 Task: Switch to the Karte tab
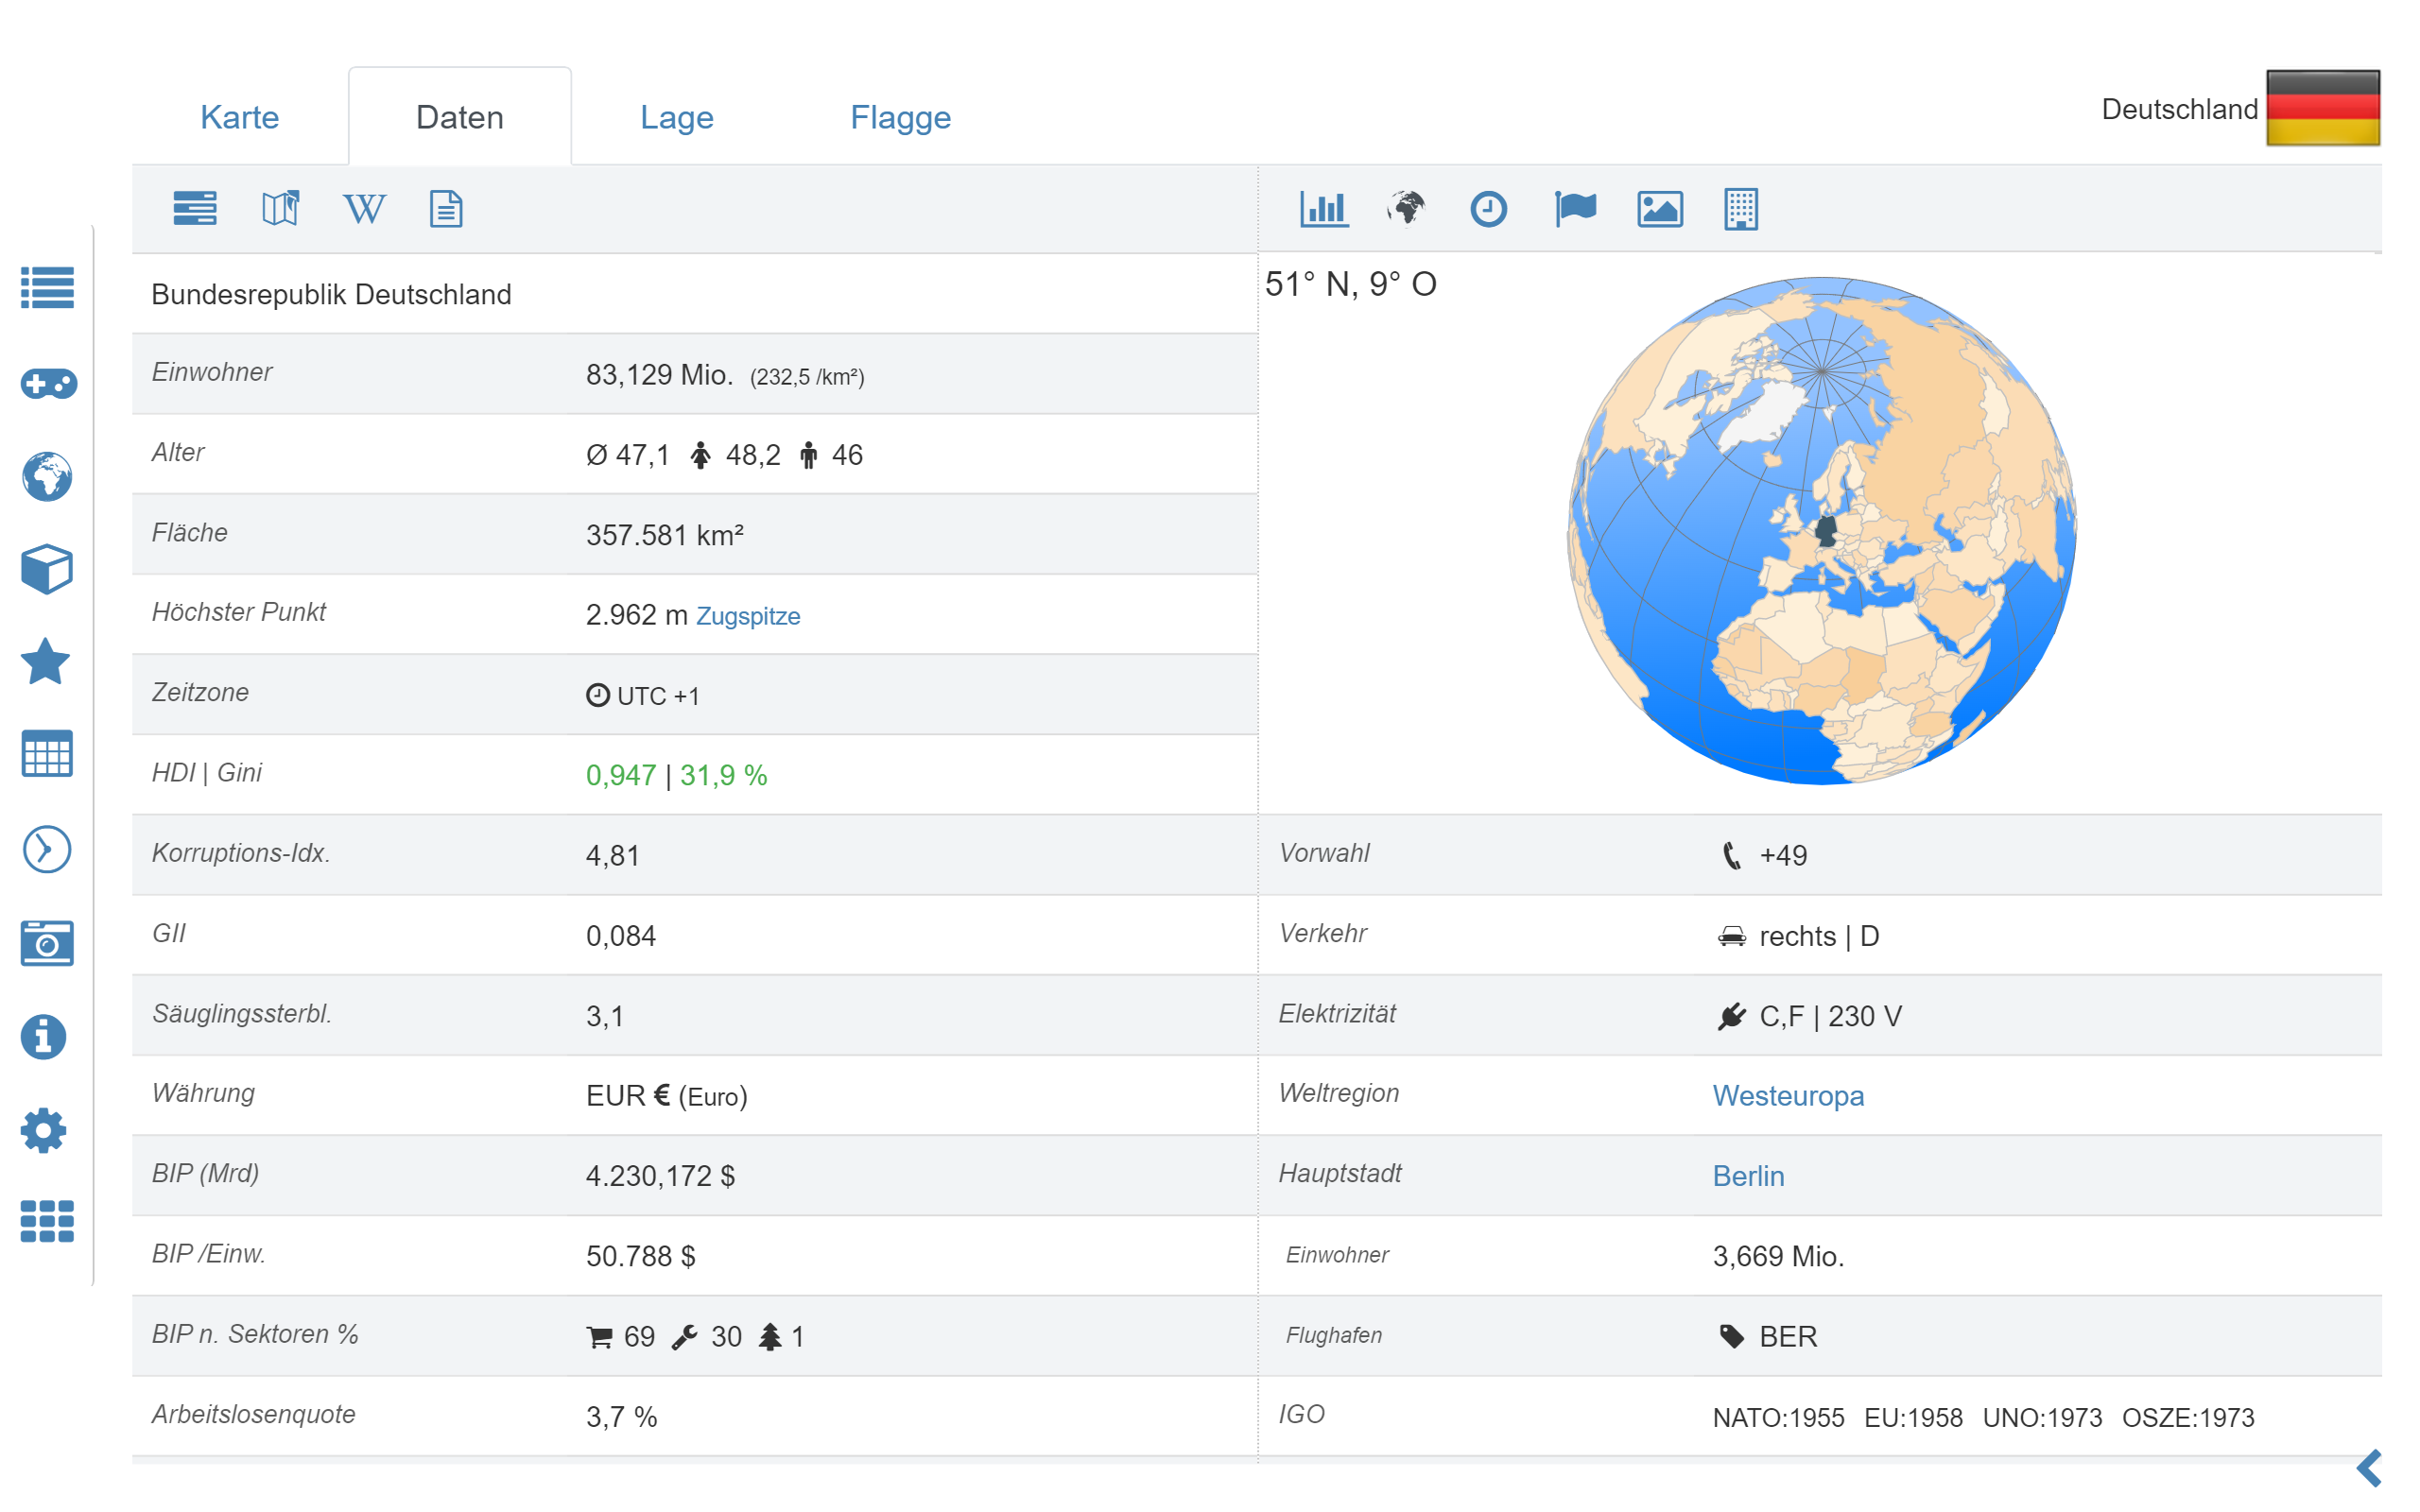pyautogui.click(x=239, y=117)
